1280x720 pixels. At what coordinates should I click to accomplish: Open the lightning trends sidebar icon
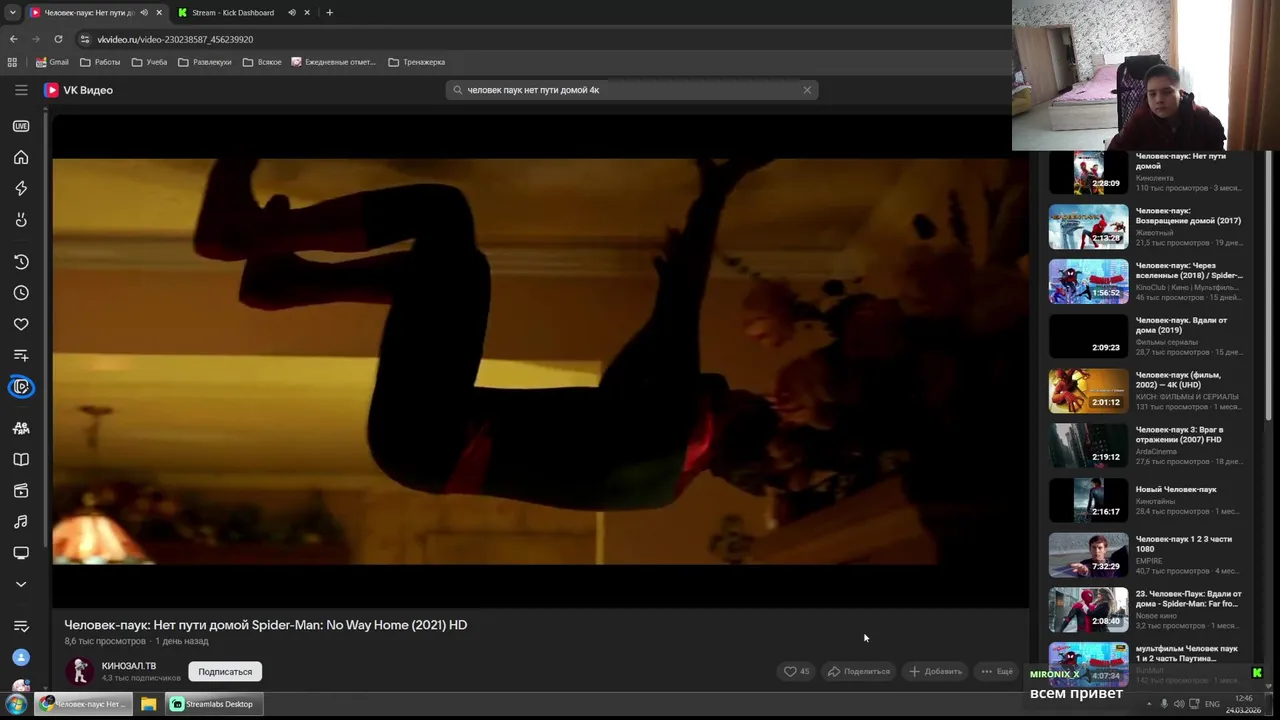[21, 188]
